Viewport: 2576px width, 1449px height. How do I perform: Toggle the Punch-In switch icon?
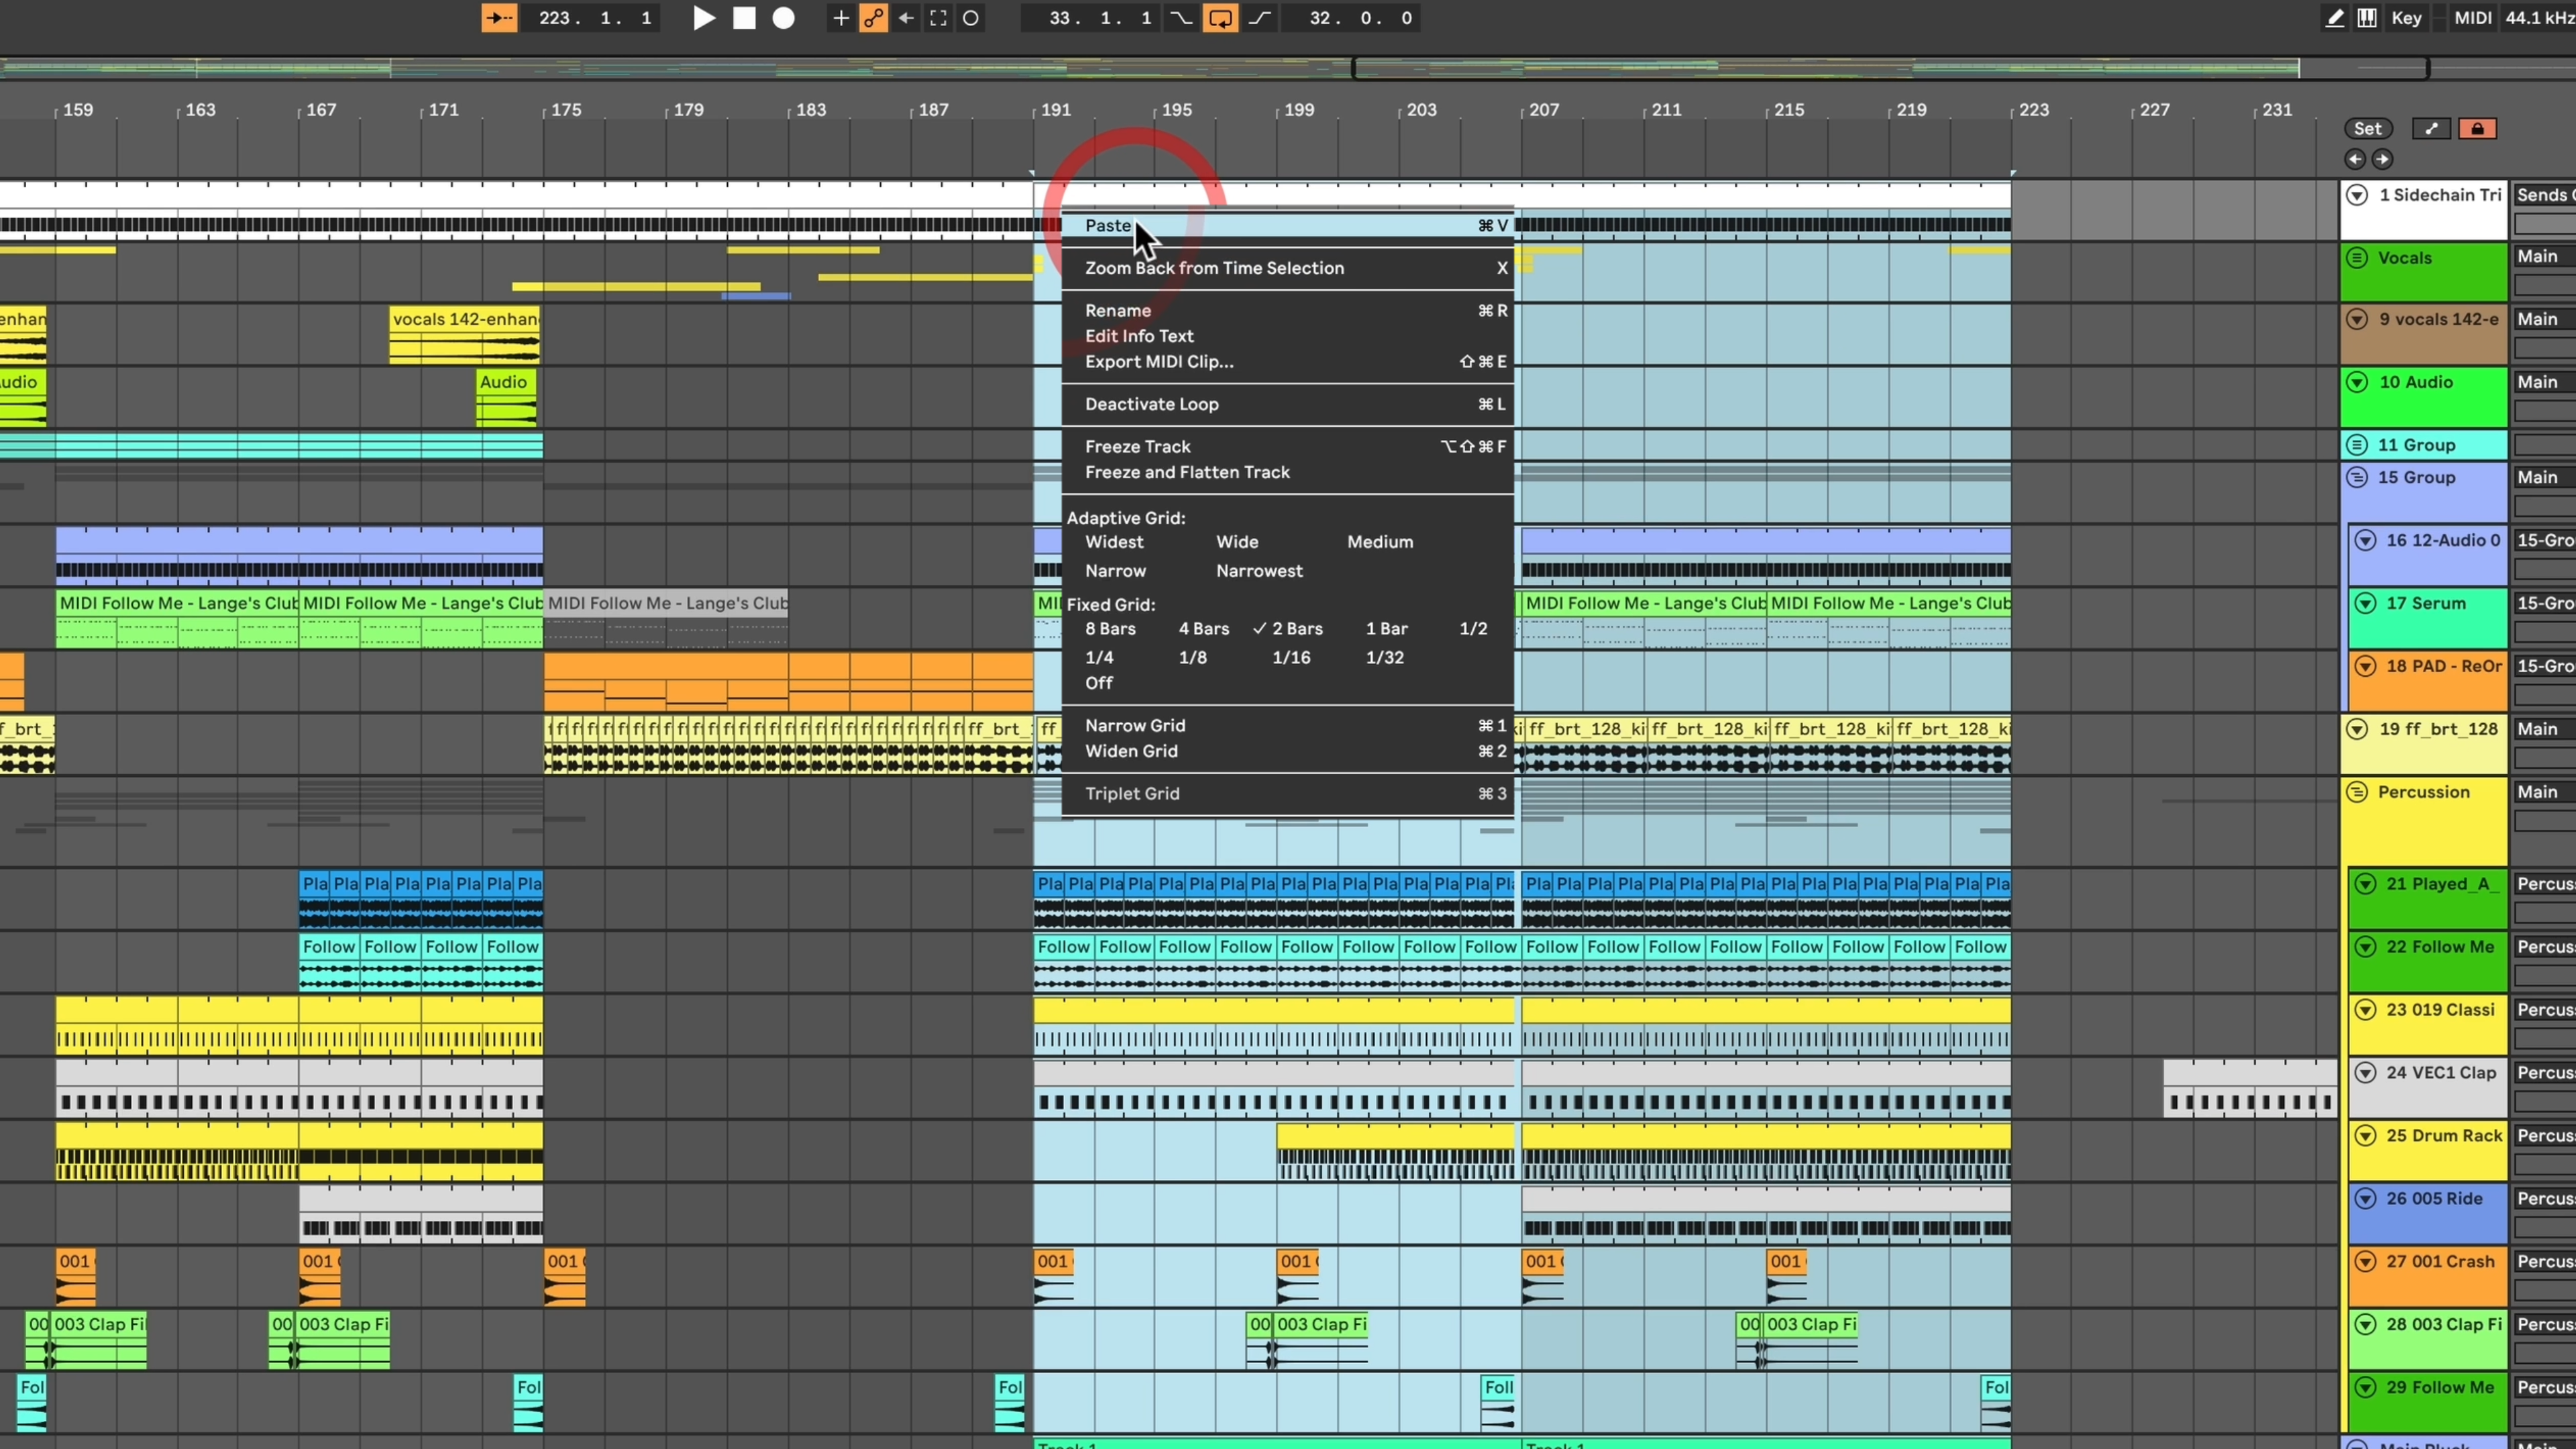[1181, 18]
